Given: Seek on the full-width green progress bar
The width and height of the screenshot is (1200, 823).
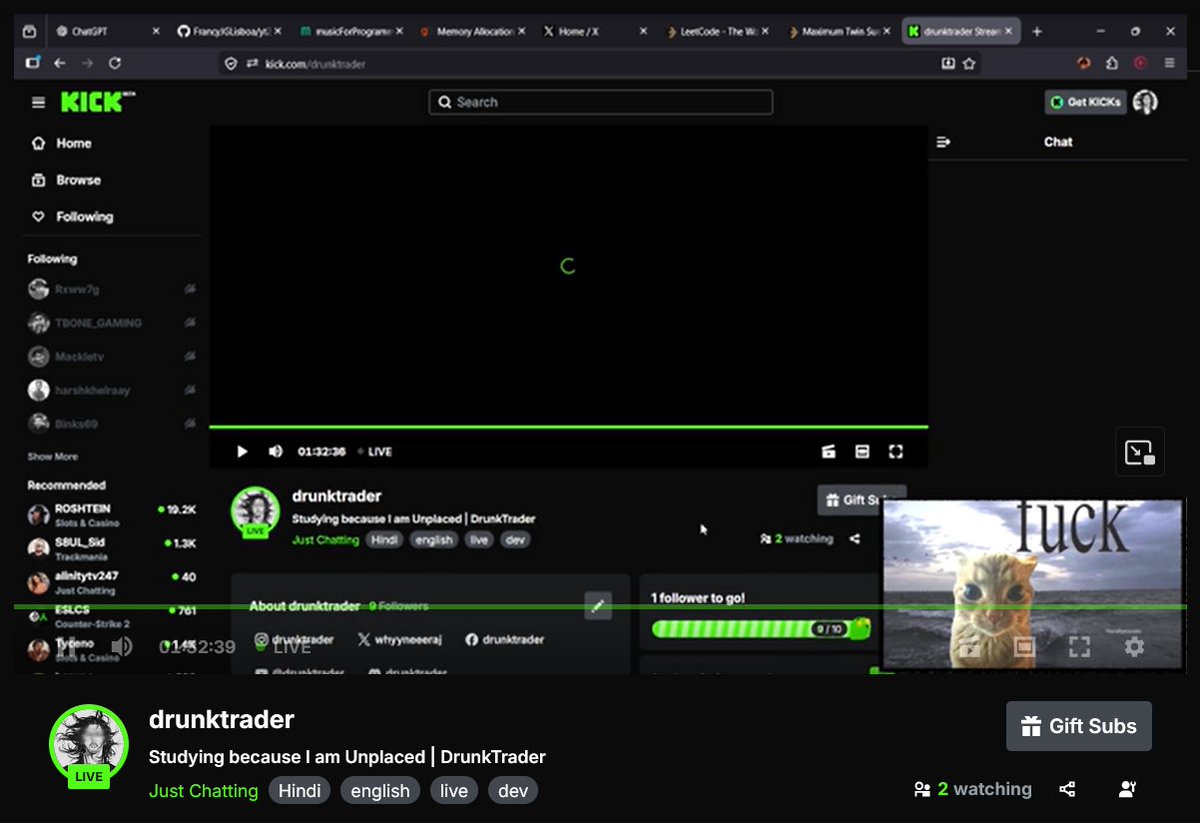Looking at the screenshot, I should 600,607.
